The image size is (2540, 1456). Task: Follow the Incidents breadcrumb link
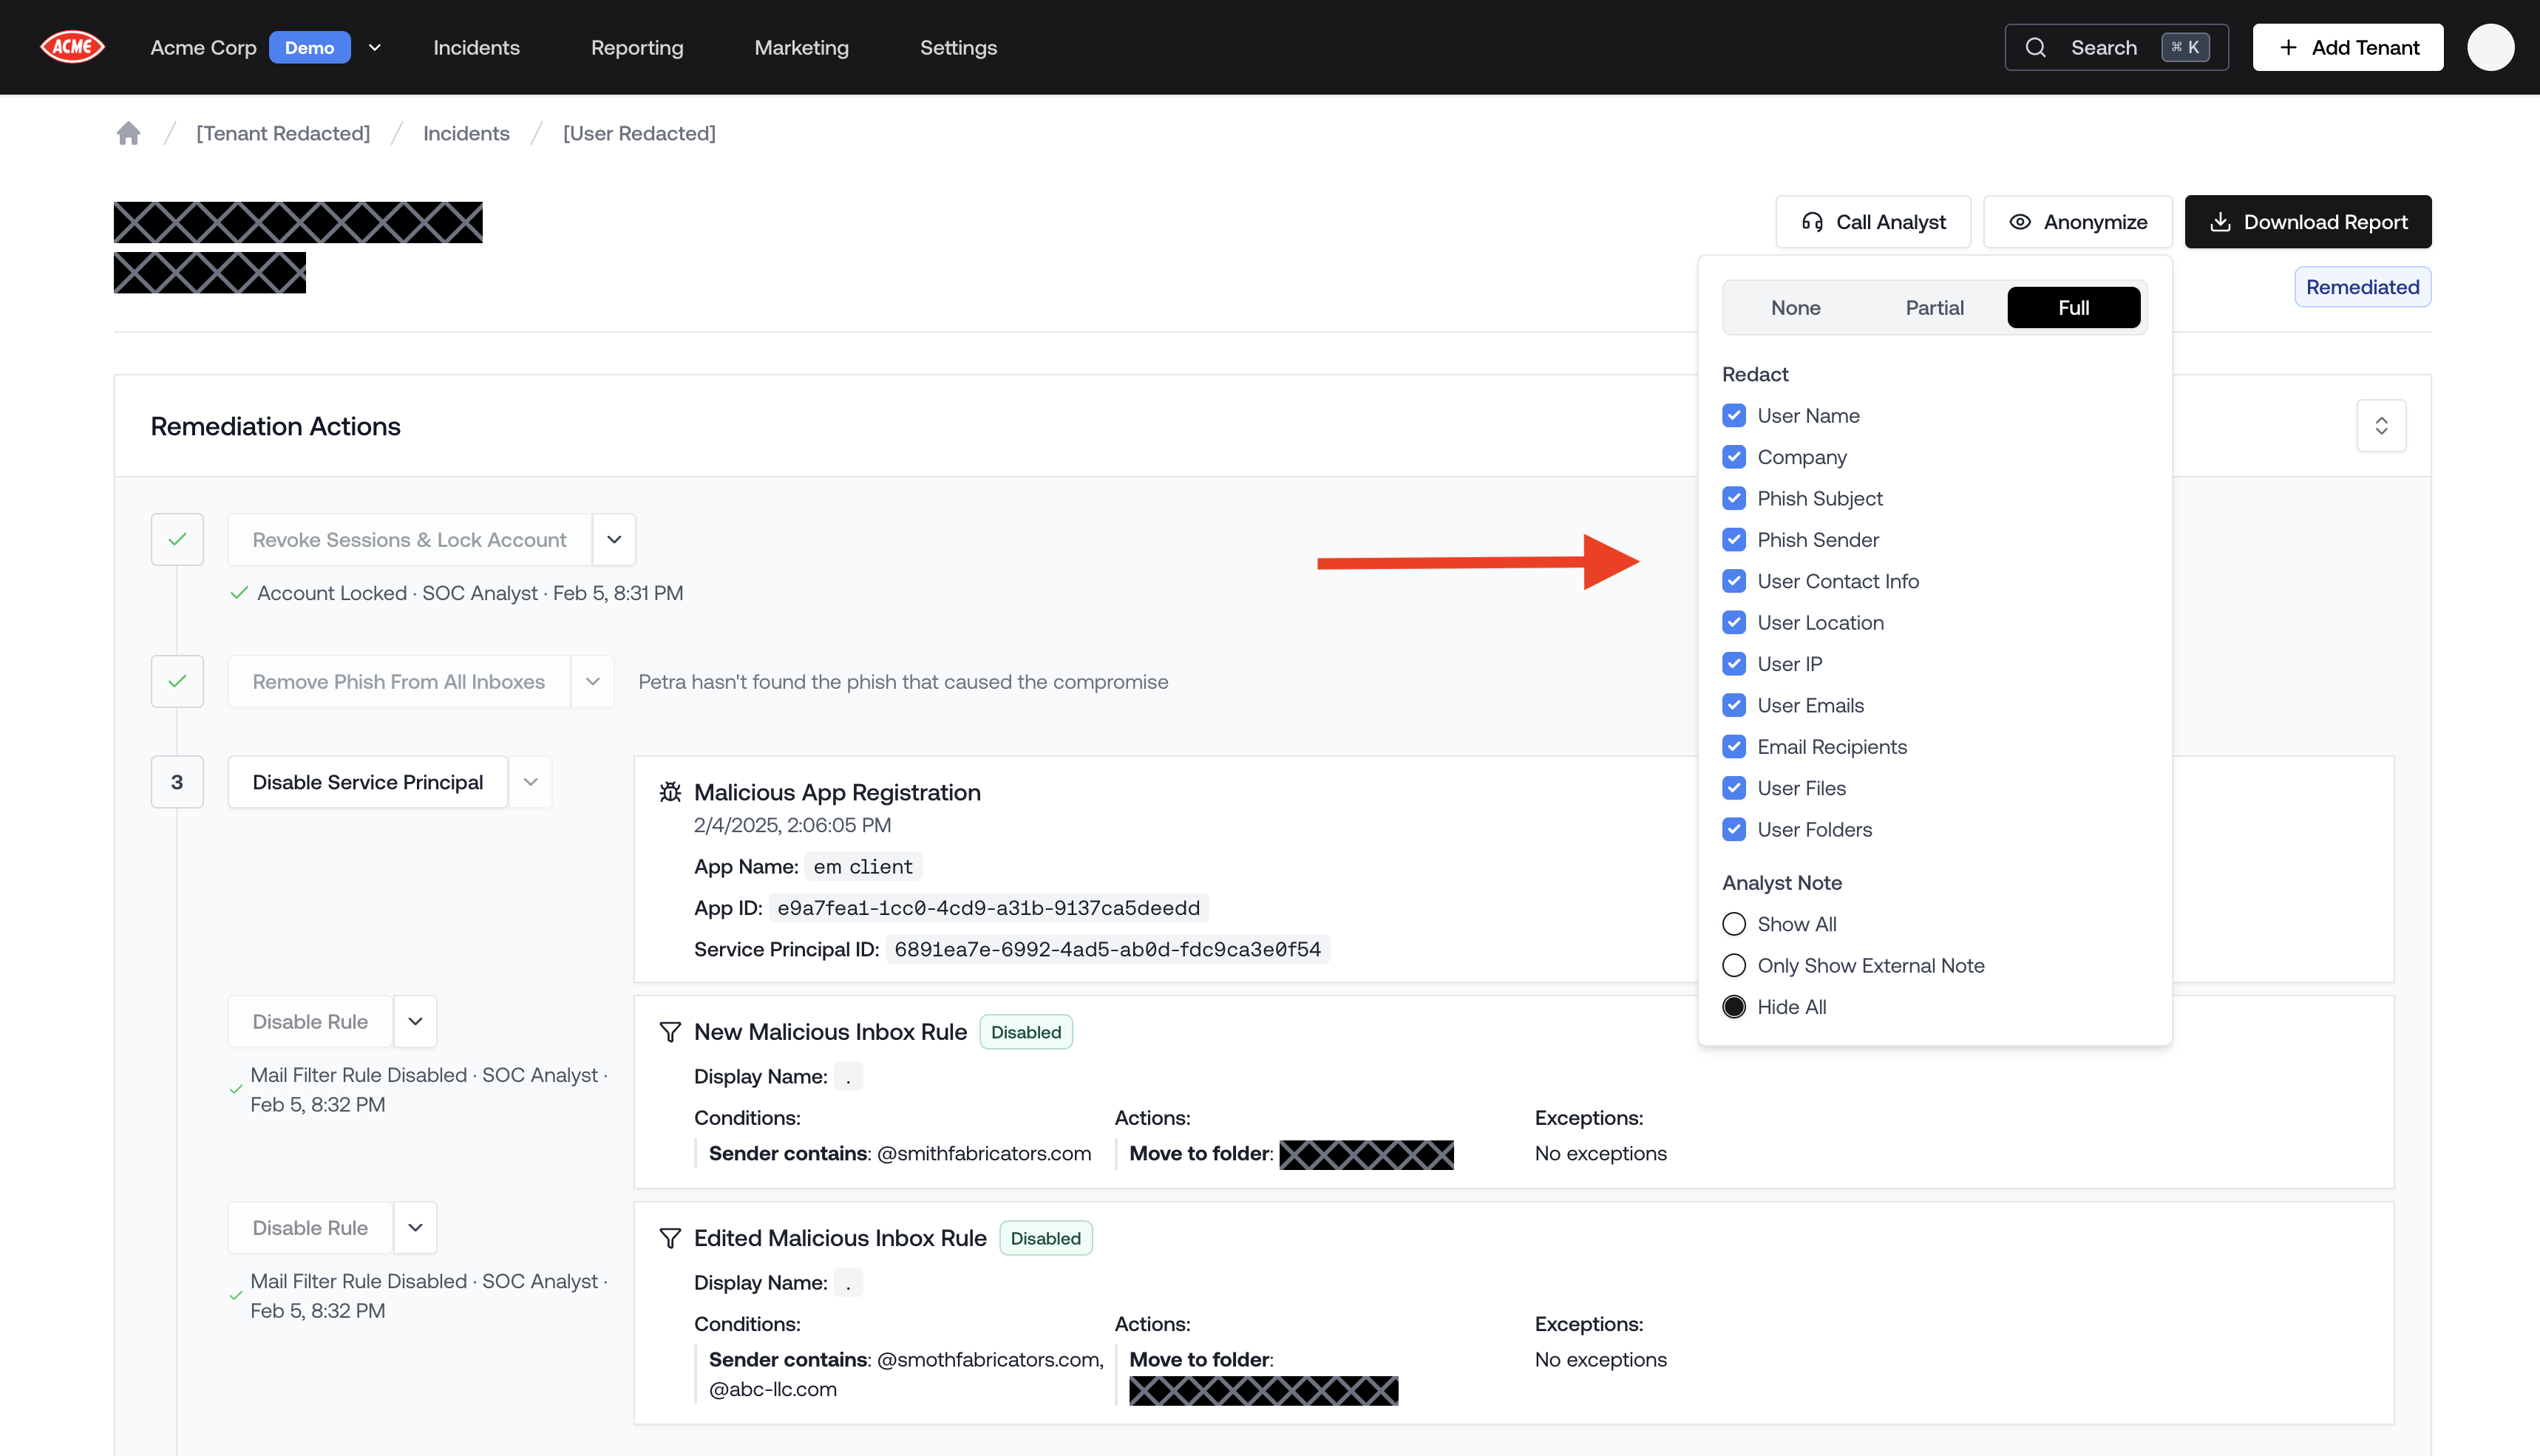pyautogui.click(x=466, y=132)
